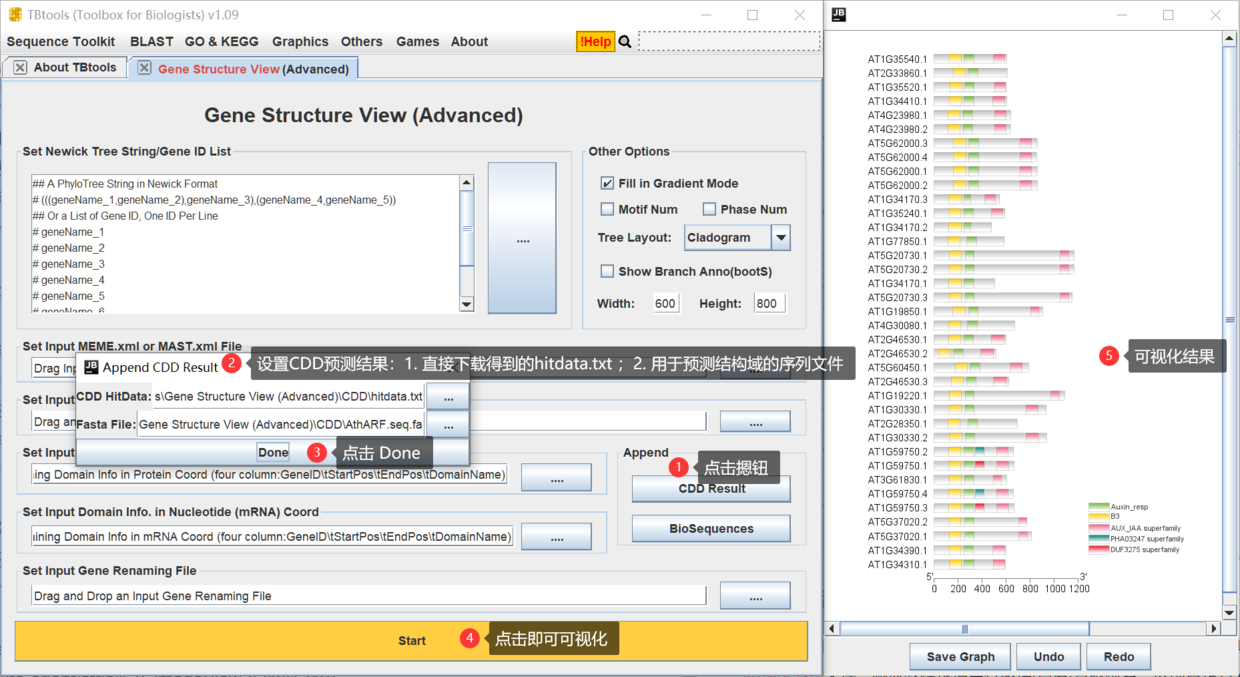Switch to the About TBtools tab

75,67
